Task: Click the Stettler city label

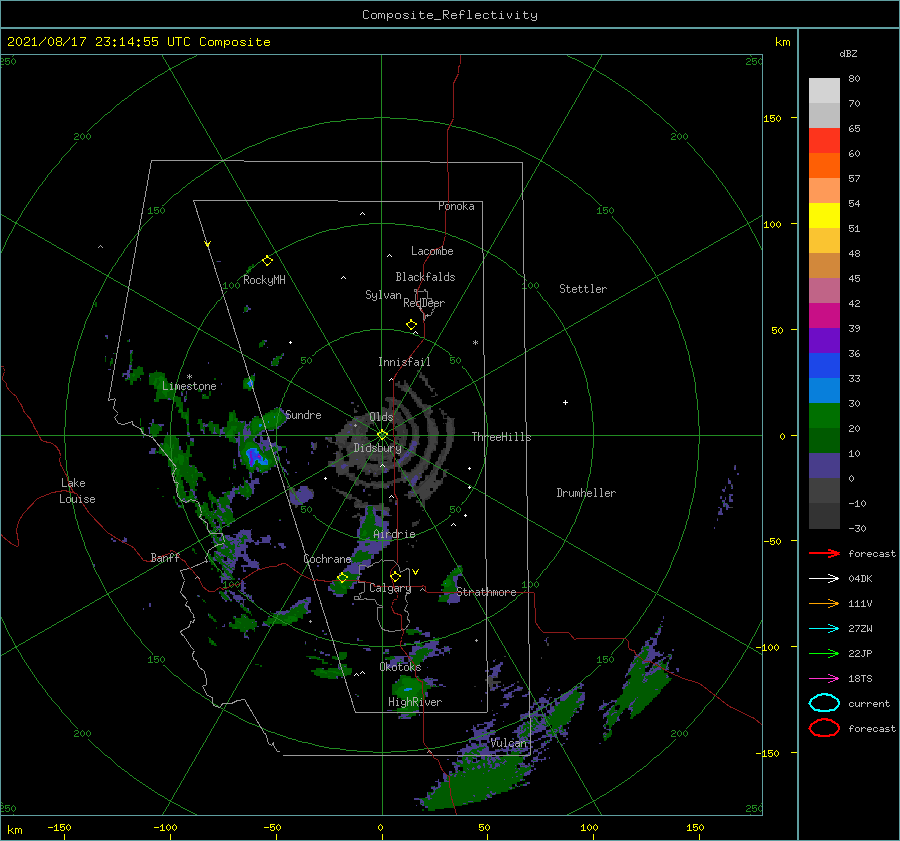Action: tap(583, 289)
